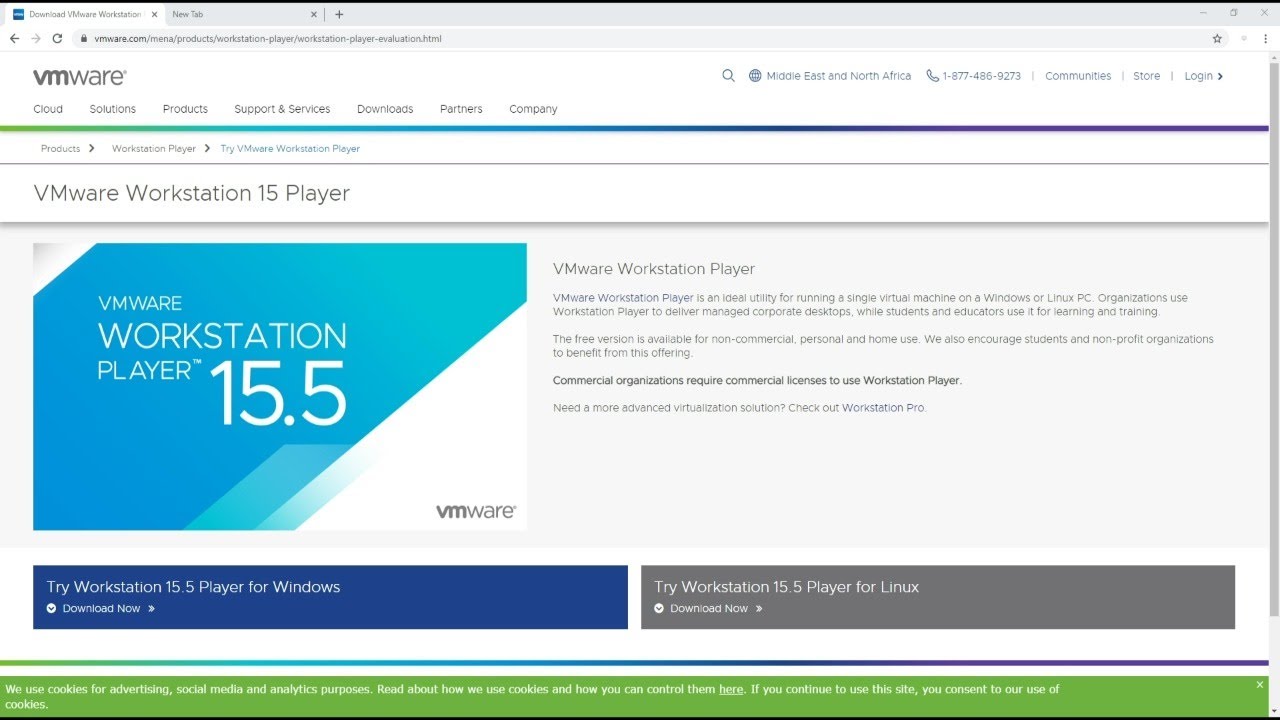Open site search magnifier icon

(728, 76)
